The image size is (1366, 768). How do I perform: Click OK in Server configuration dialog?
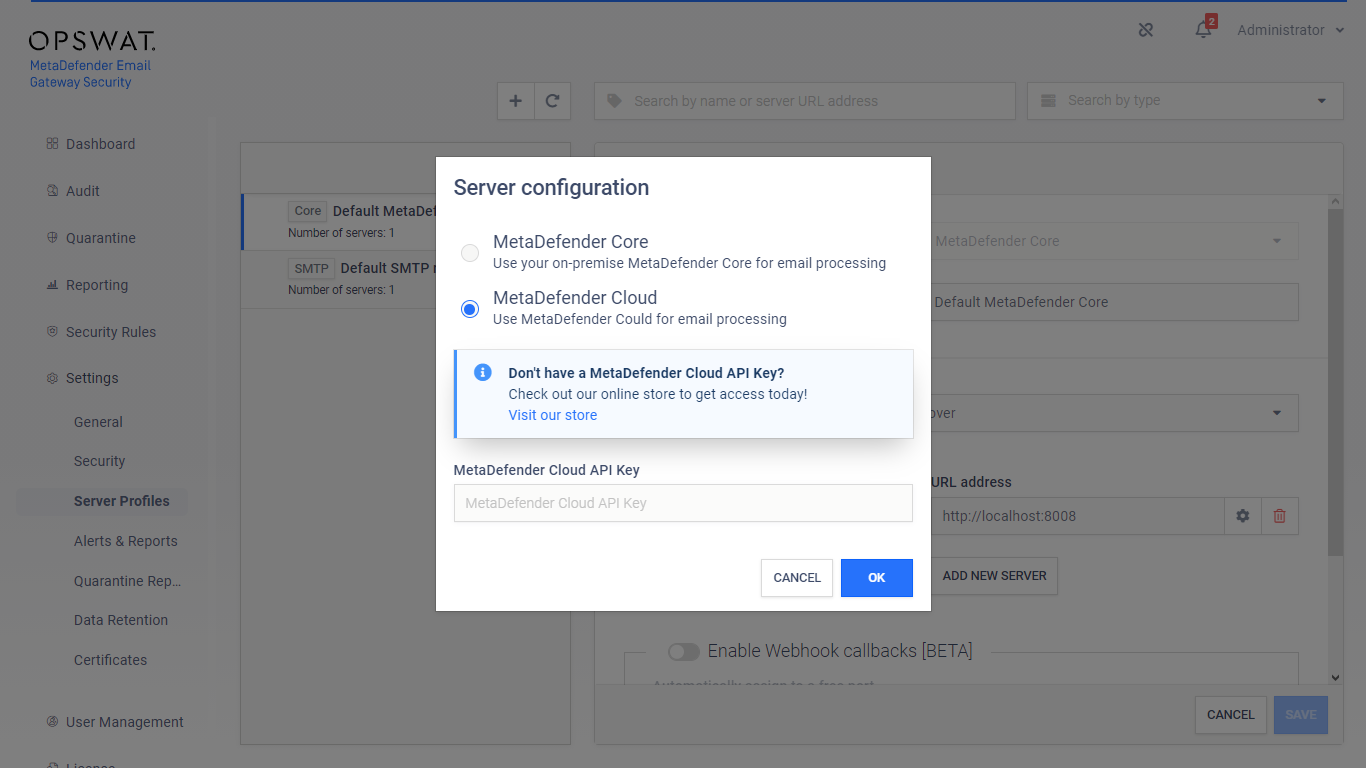[x=877, y=578]
